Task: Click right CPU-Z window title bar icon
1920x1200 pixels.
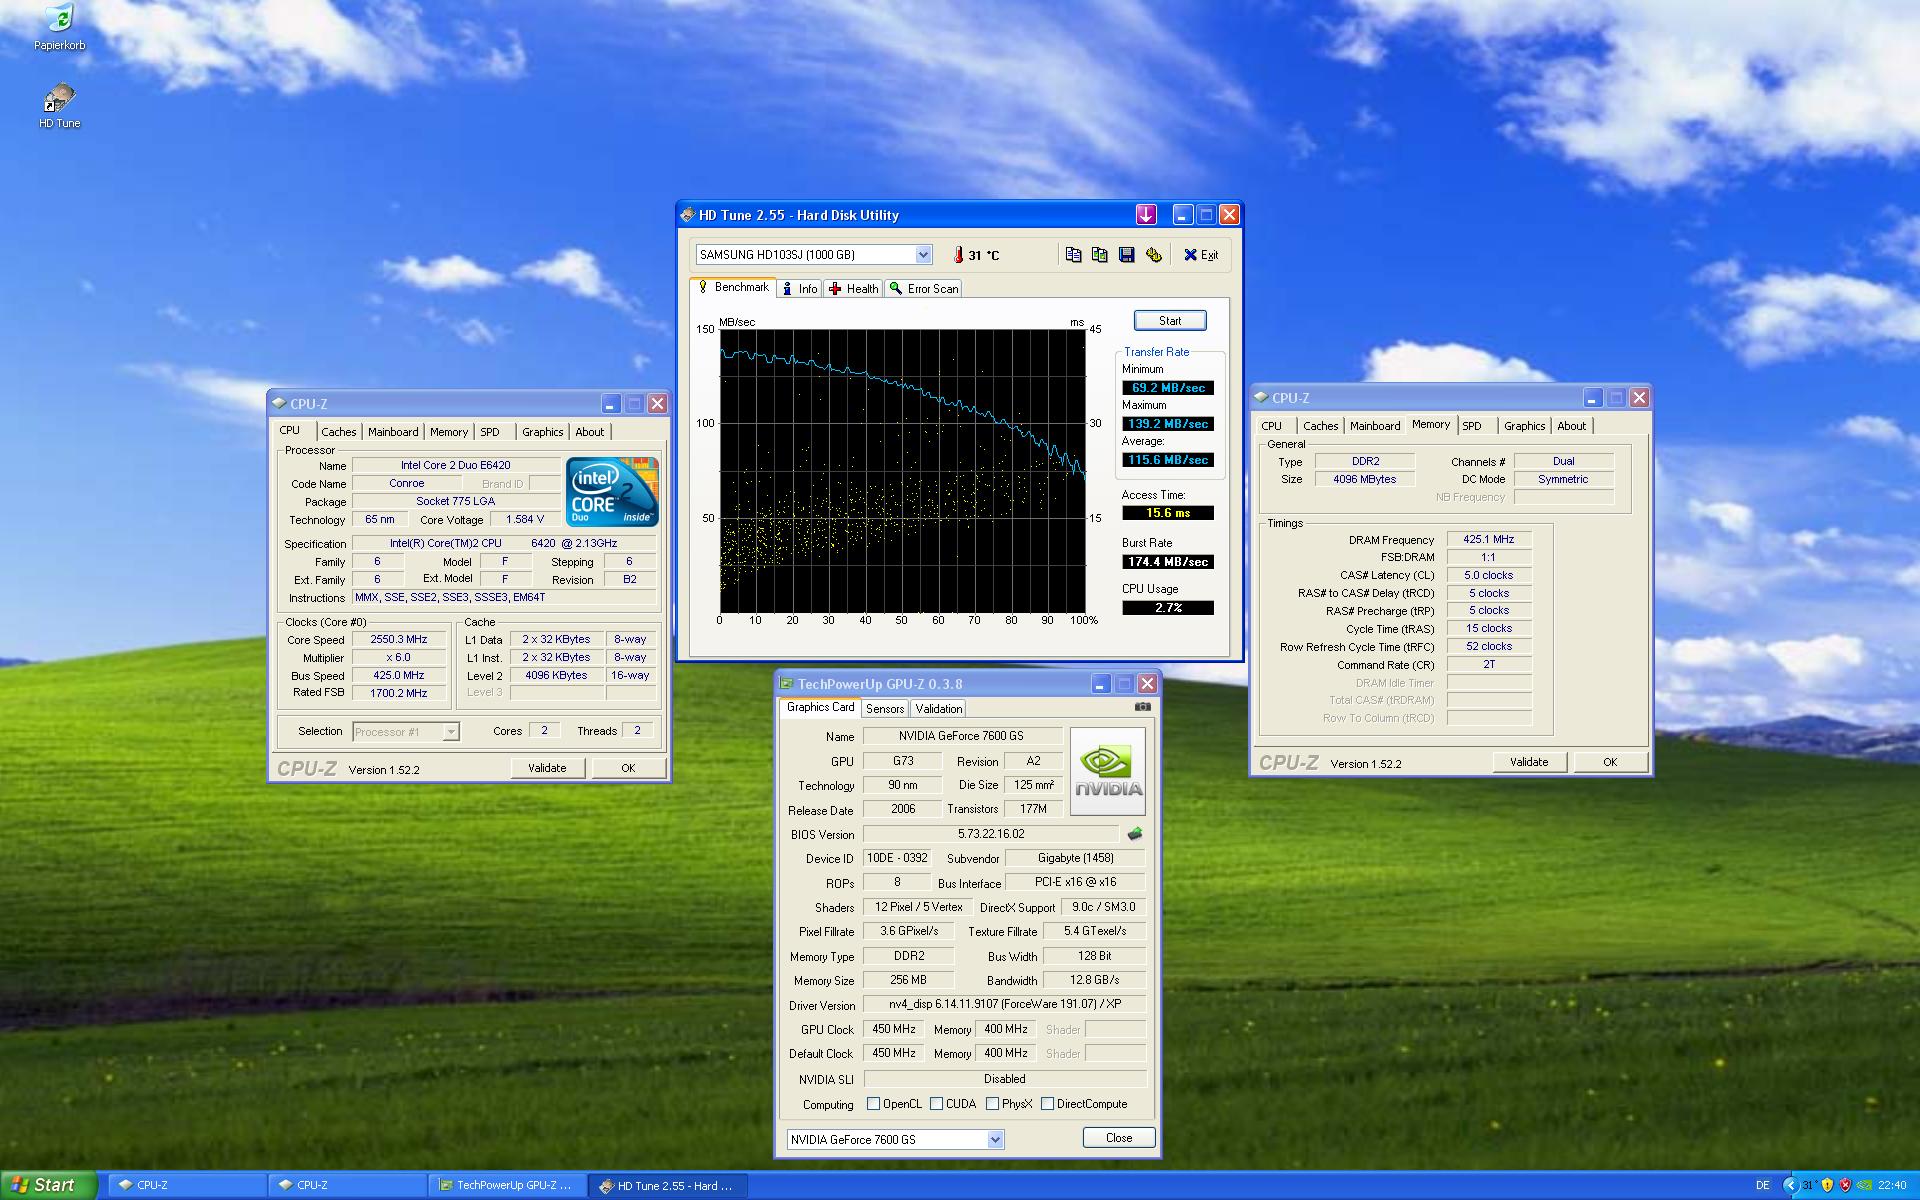Action: coord(1261,397)
